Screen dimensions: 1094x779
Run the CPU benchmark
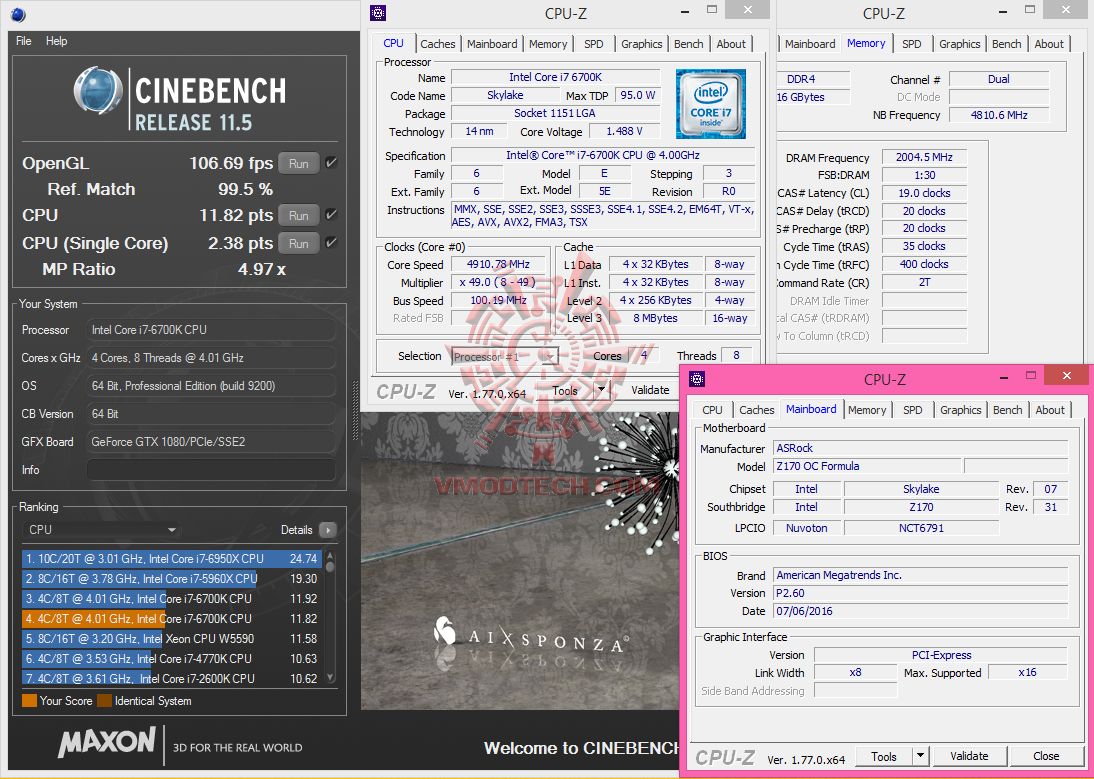(299, 215)
